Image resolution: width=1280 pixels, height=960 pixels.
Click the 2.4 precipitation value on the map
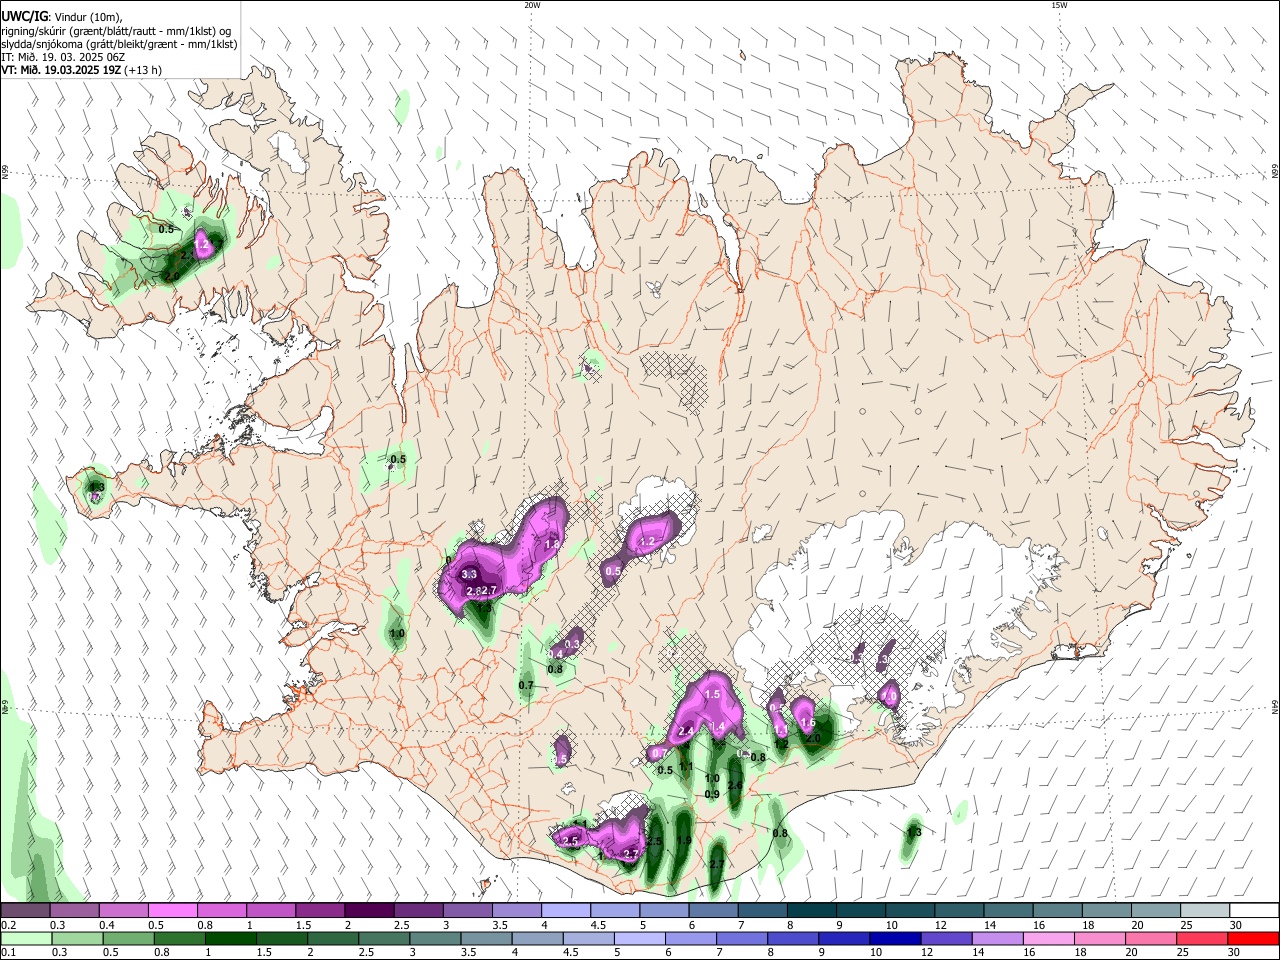point(686,732)
